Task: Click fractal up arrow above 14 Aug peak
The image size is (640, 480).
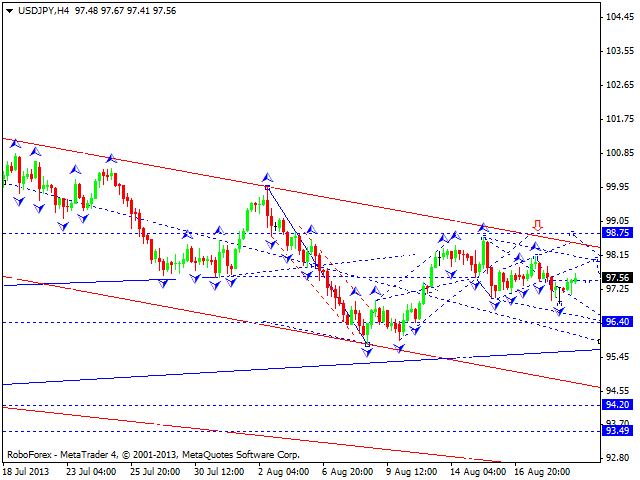Action: [x=482, y=228]
